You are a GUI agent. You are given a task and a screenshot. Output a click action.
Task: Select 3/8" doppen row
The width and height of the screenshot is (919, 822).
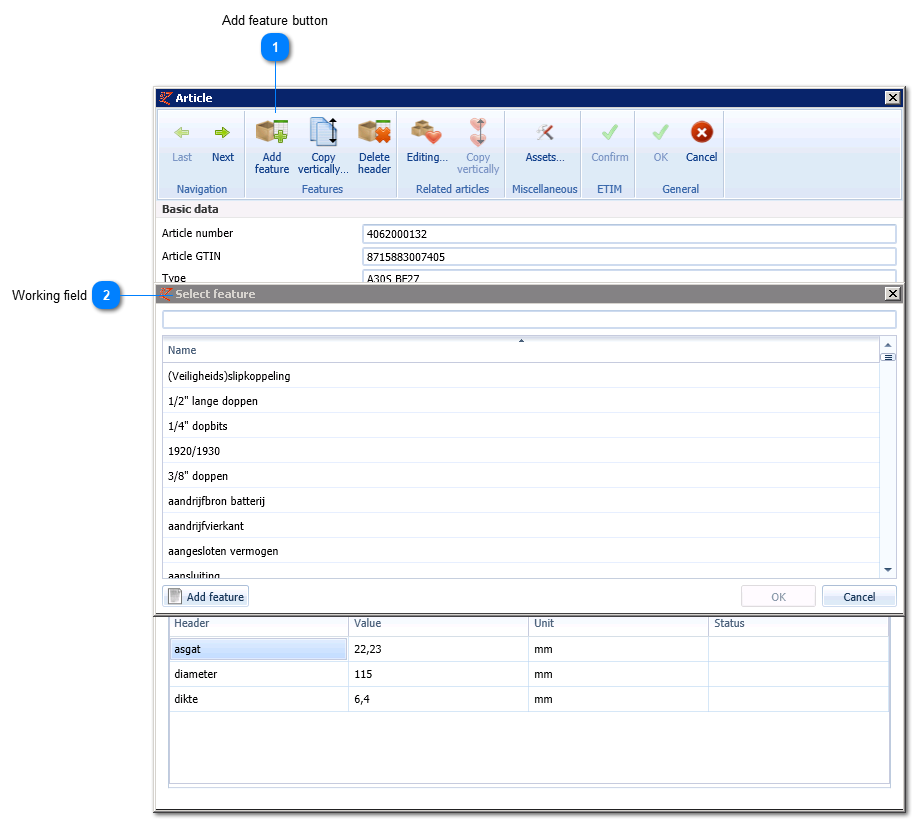520,476
